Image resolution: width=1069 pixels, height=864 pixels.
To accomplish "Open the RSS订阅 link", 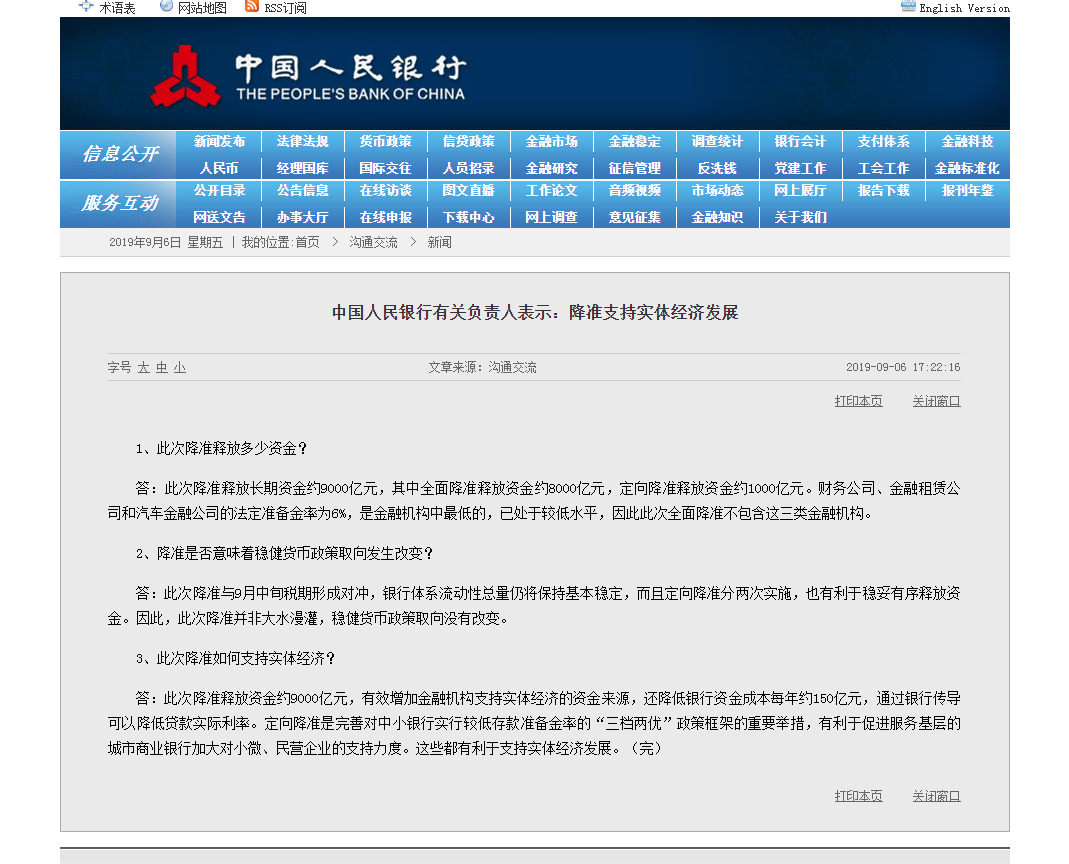I will tap(285, 8).
